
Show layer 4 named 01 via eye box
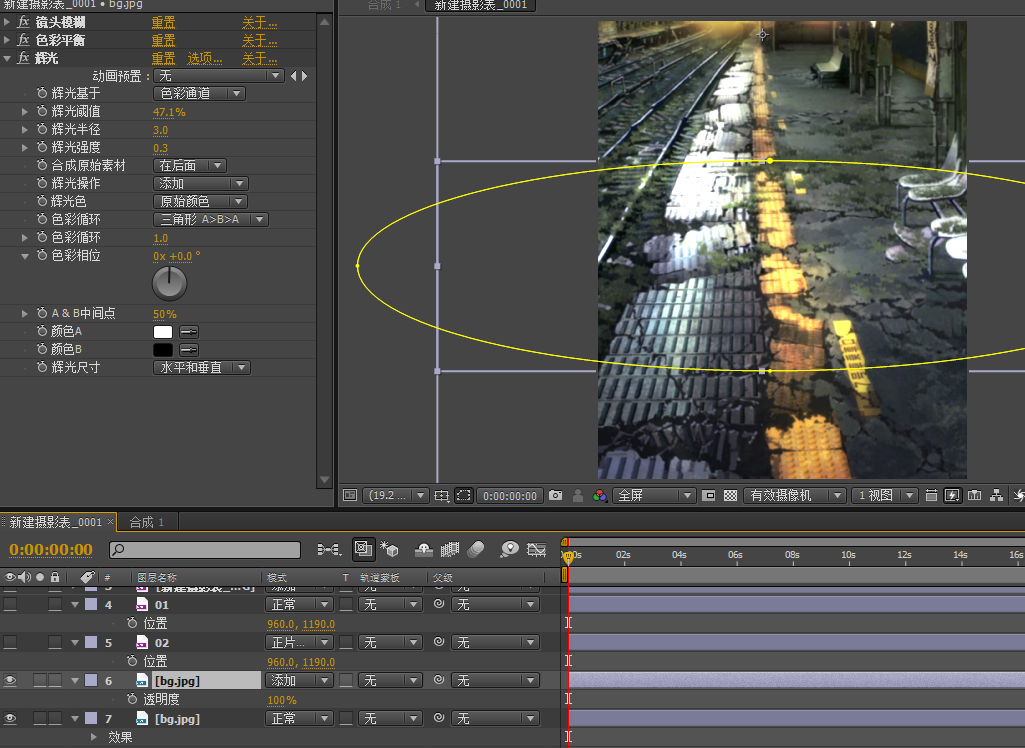pyautogui.click(x=11, y=605)
